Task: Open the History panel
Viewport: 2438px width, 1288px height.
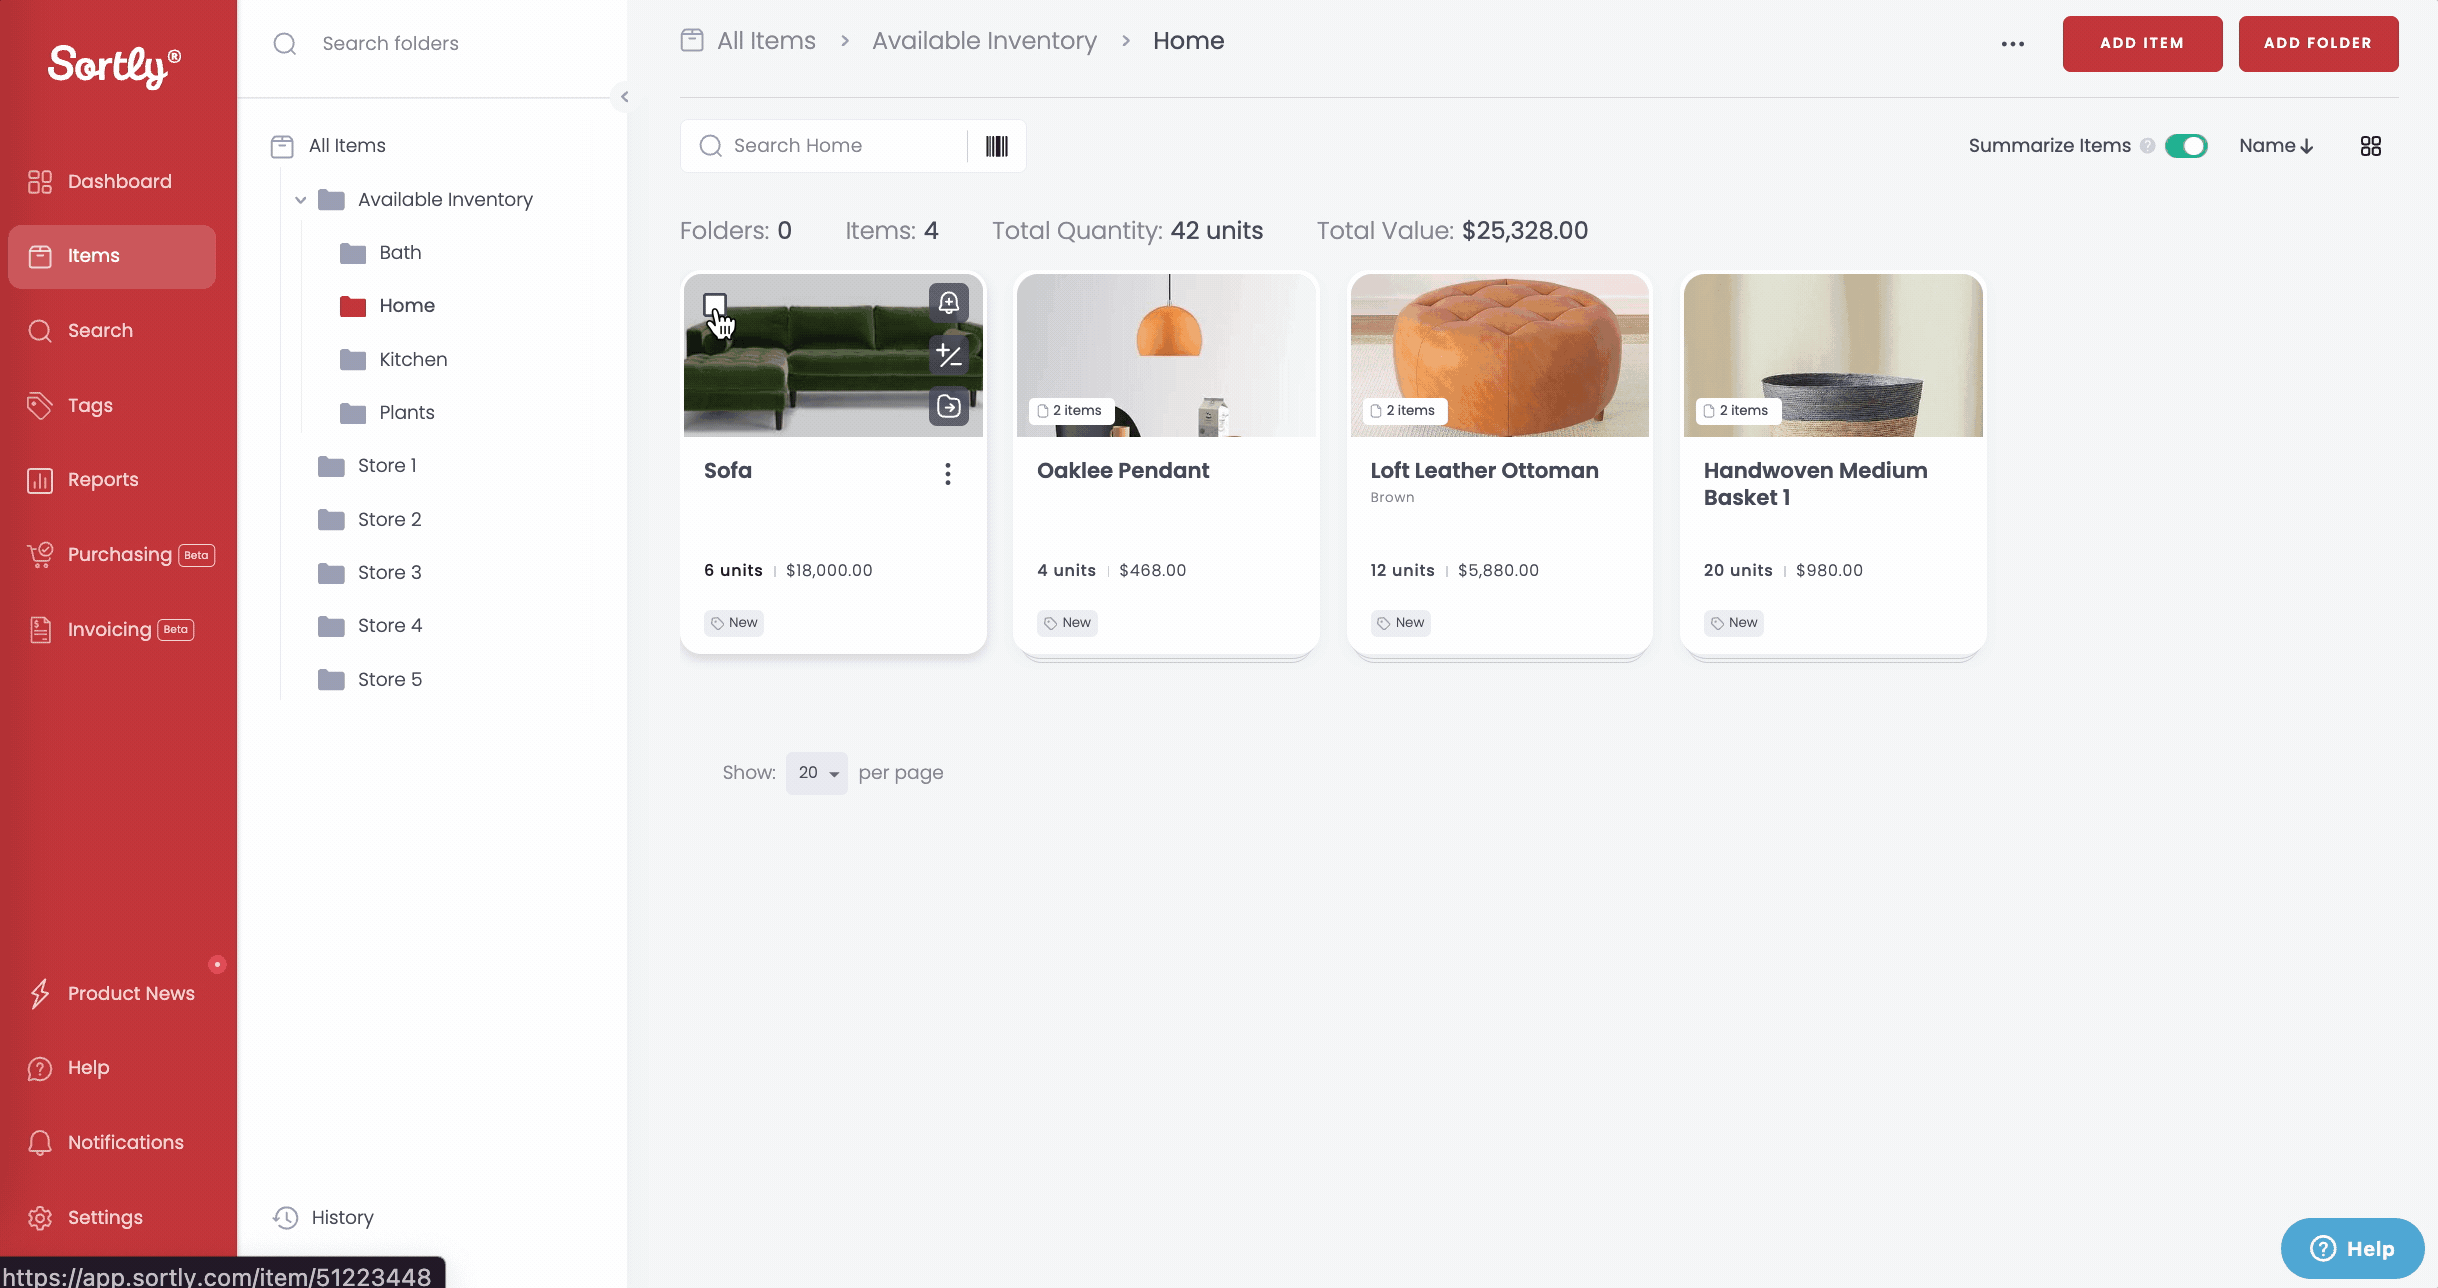Action: pos(324,1217)
